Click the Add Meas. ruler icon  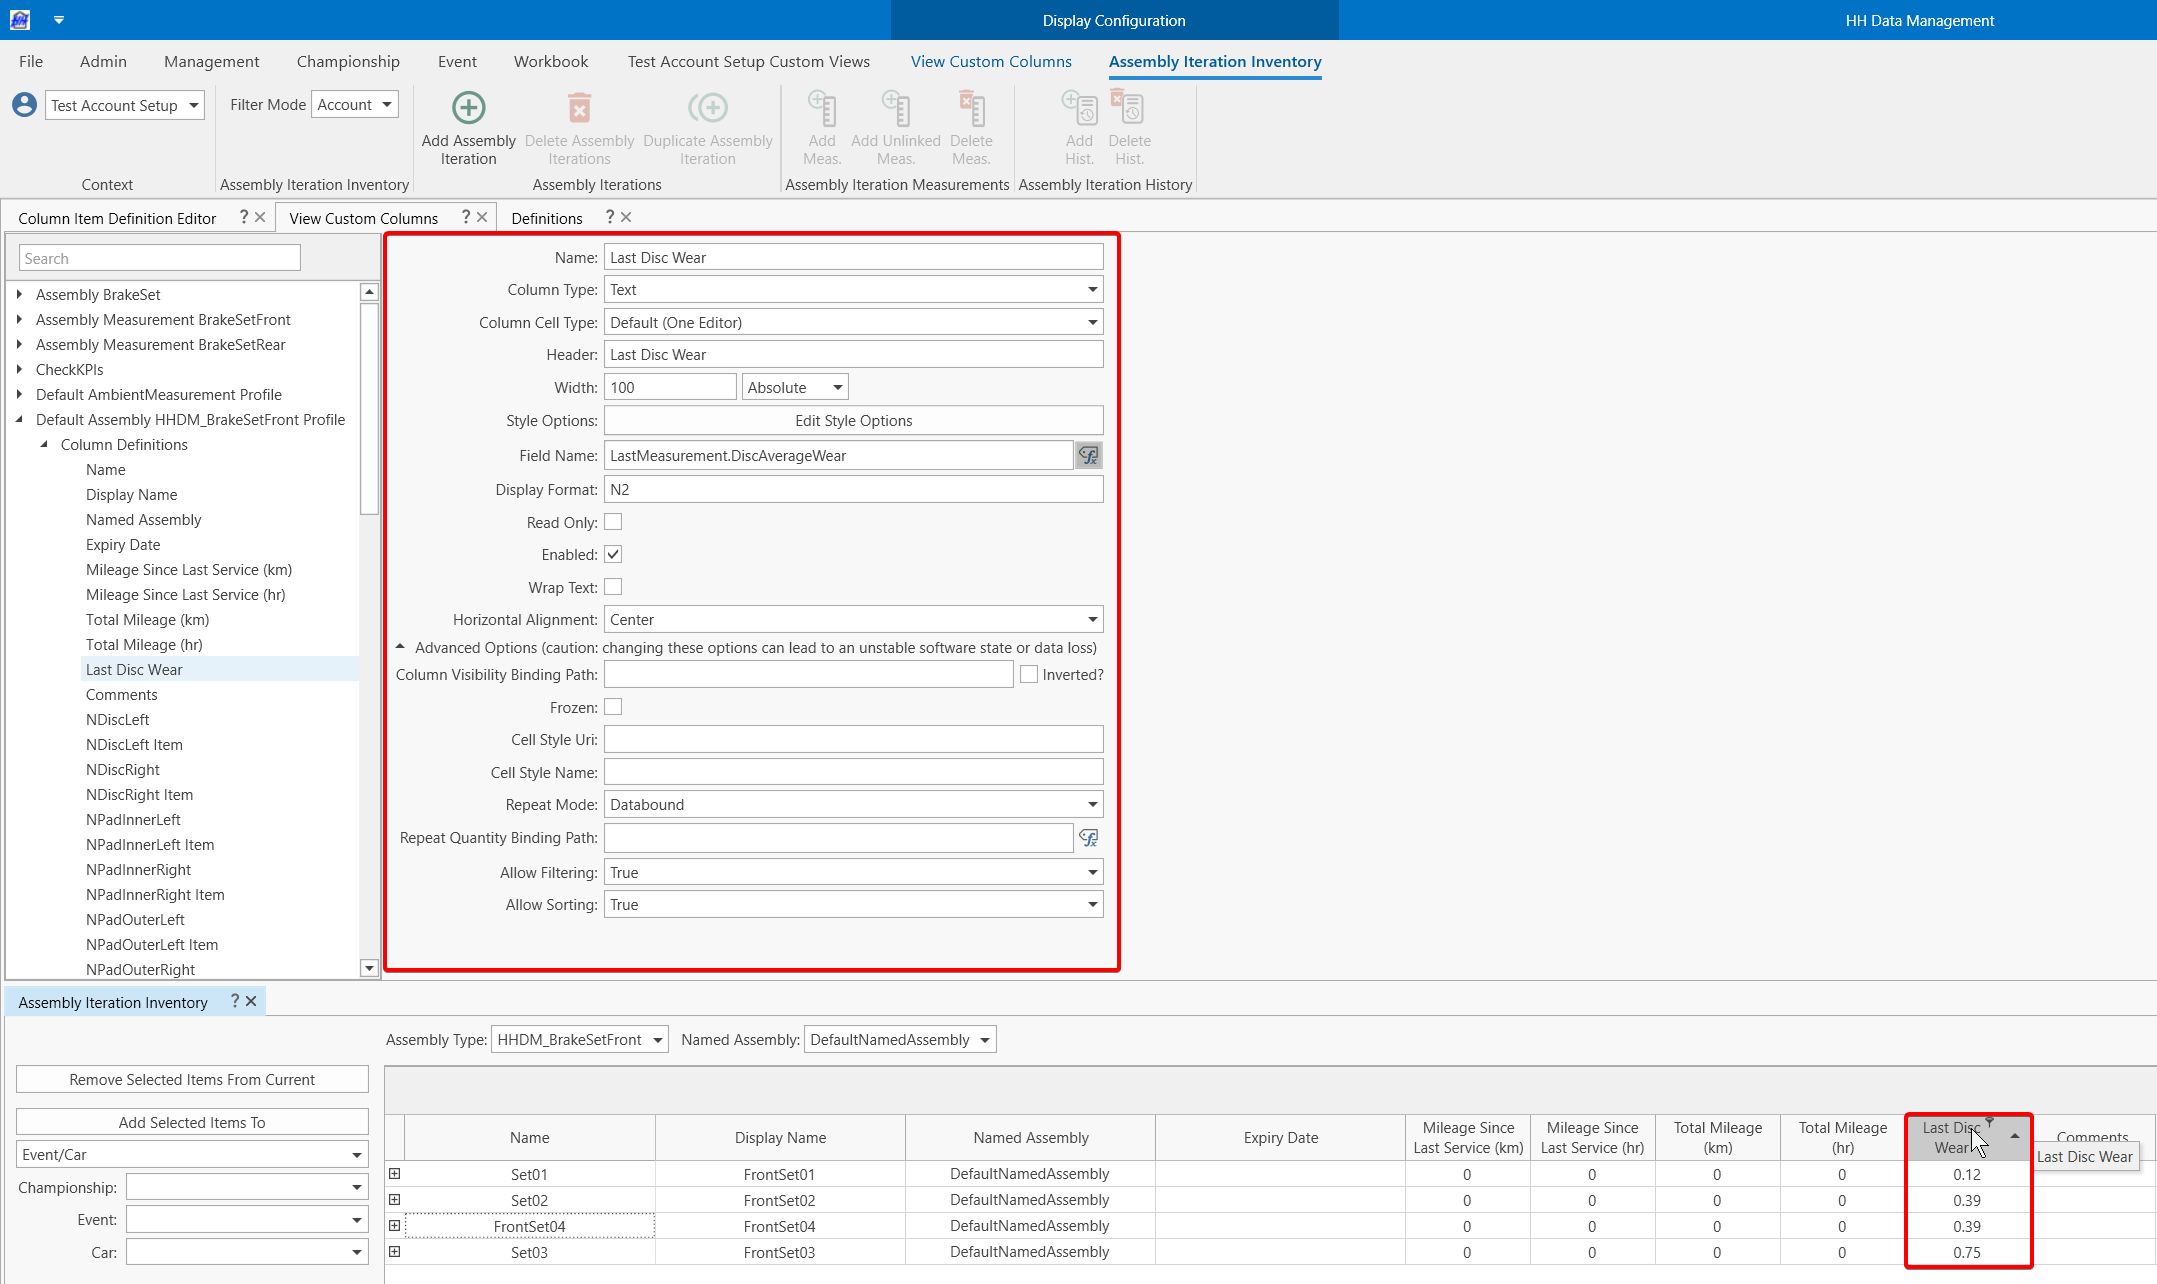822,107
